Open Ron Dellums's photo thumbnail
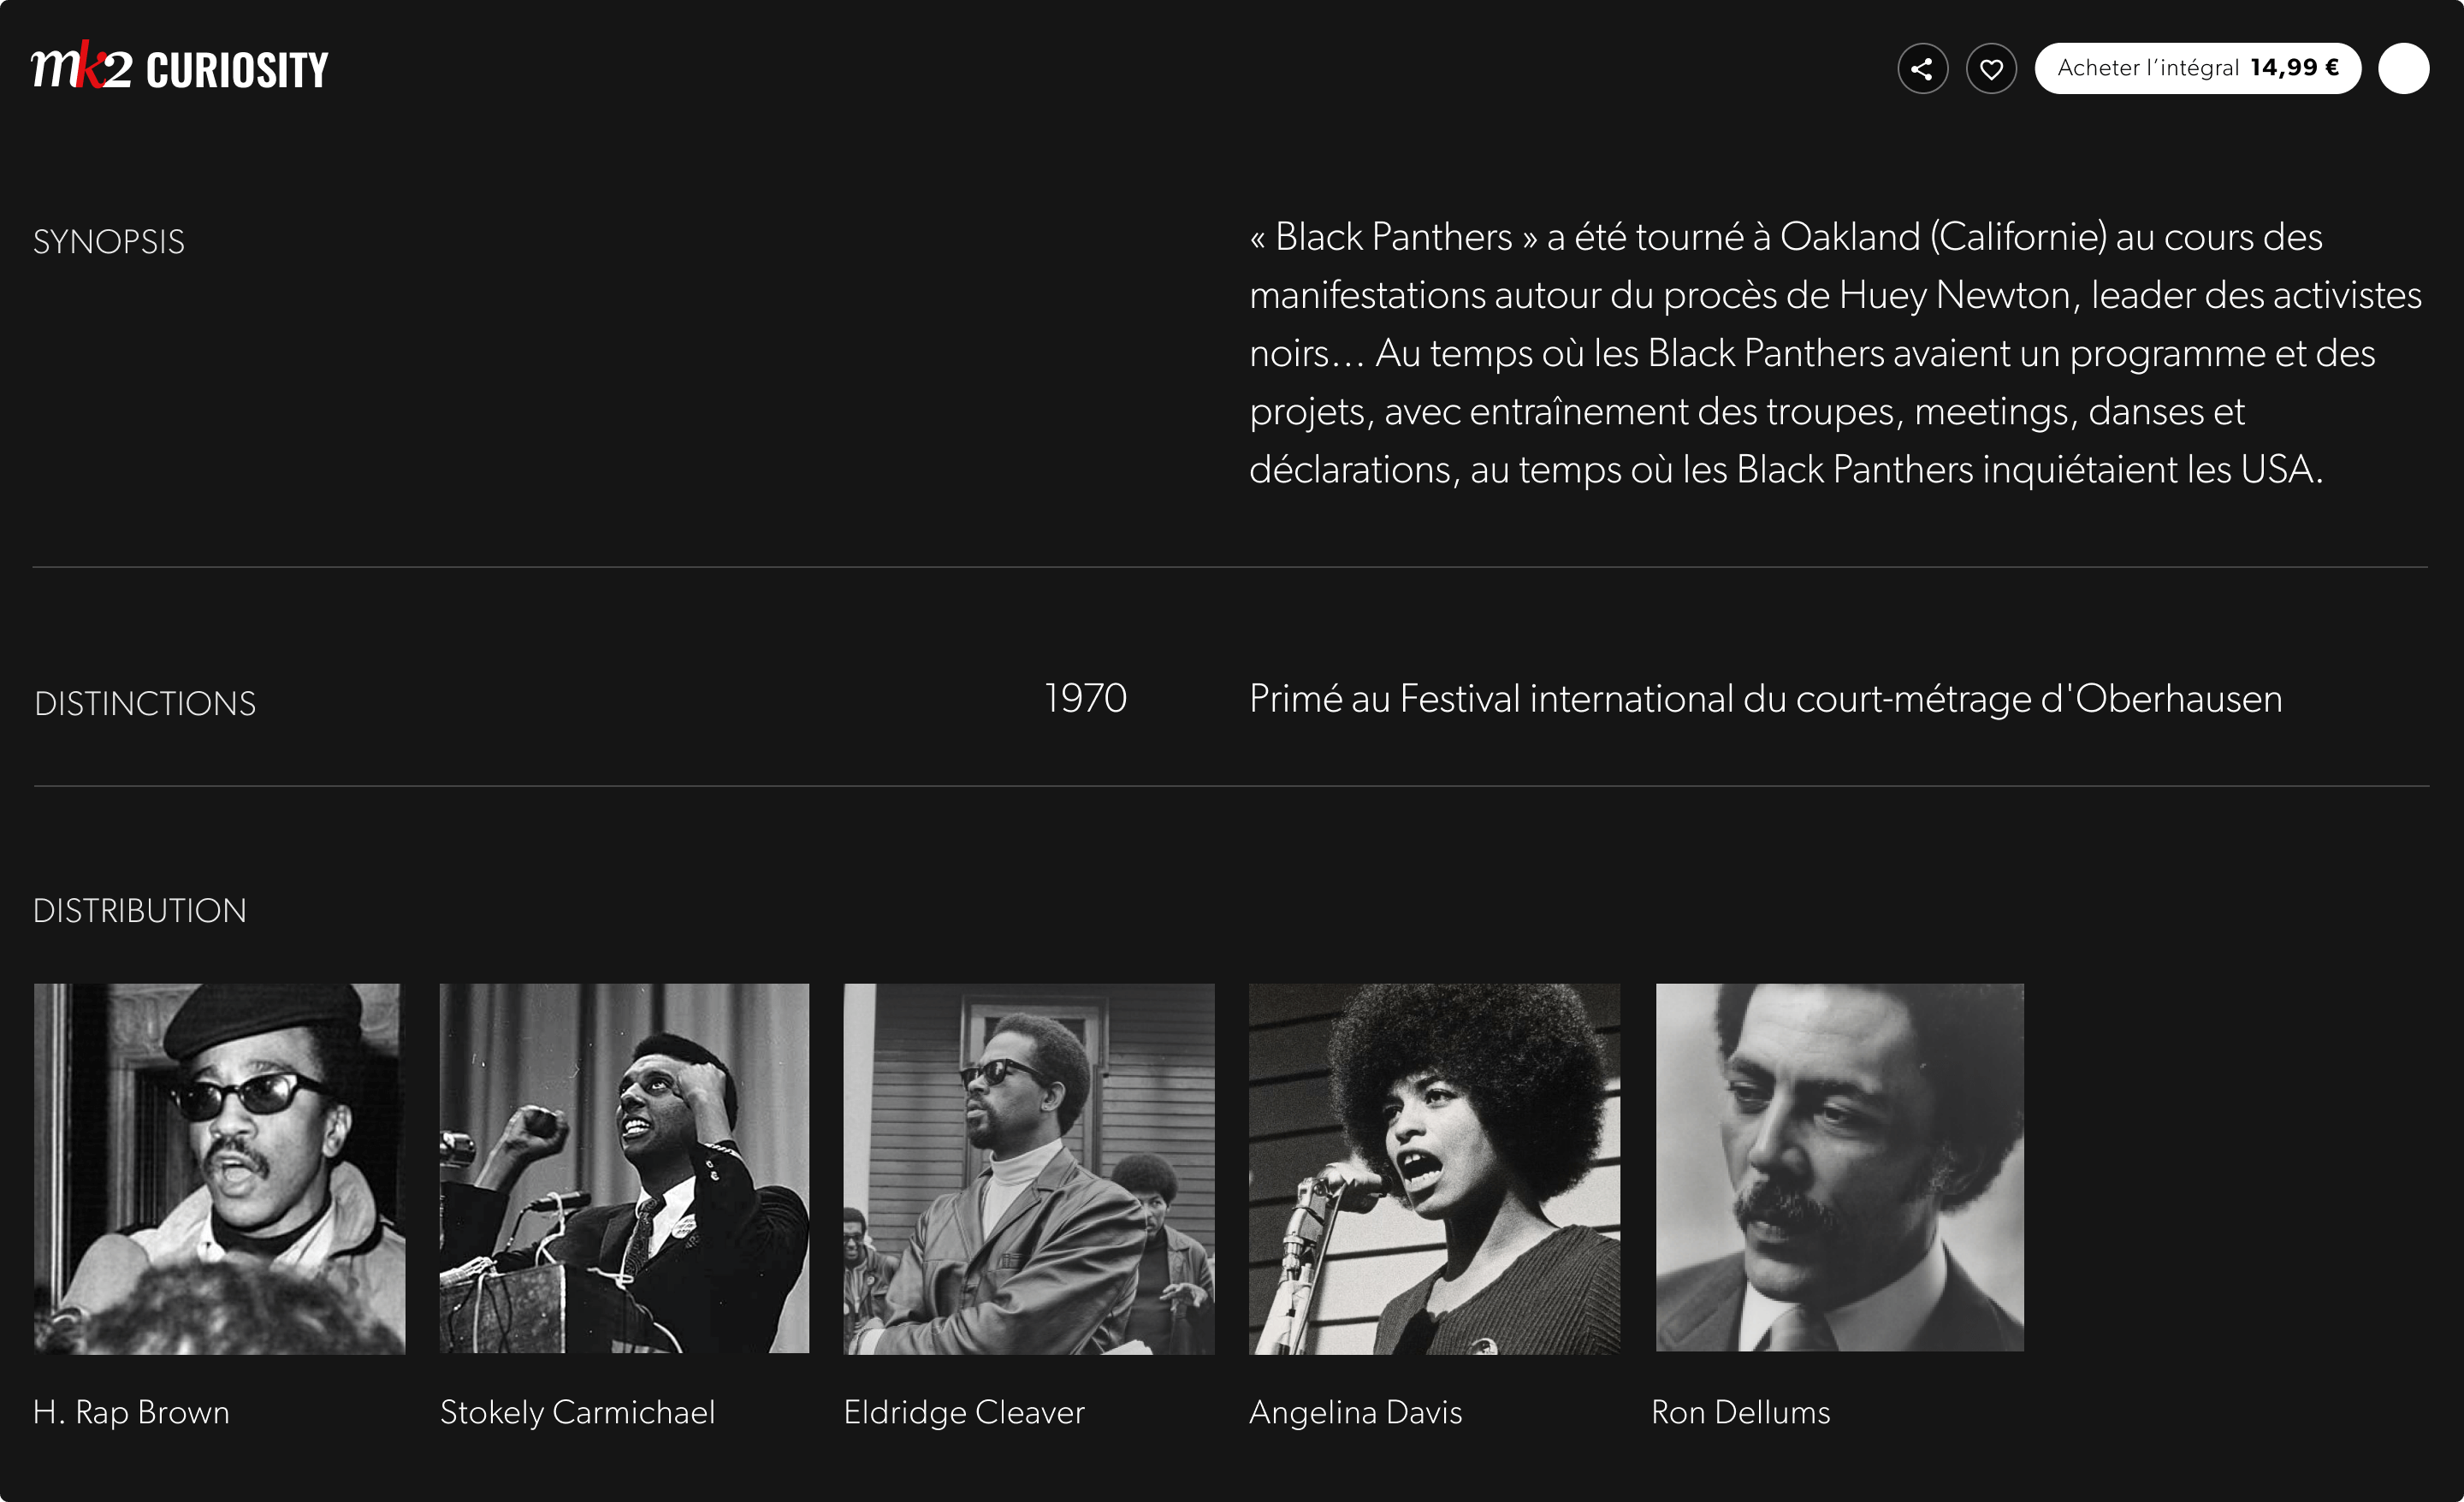The image size is (2464, 1502). coord(1839,1167)
